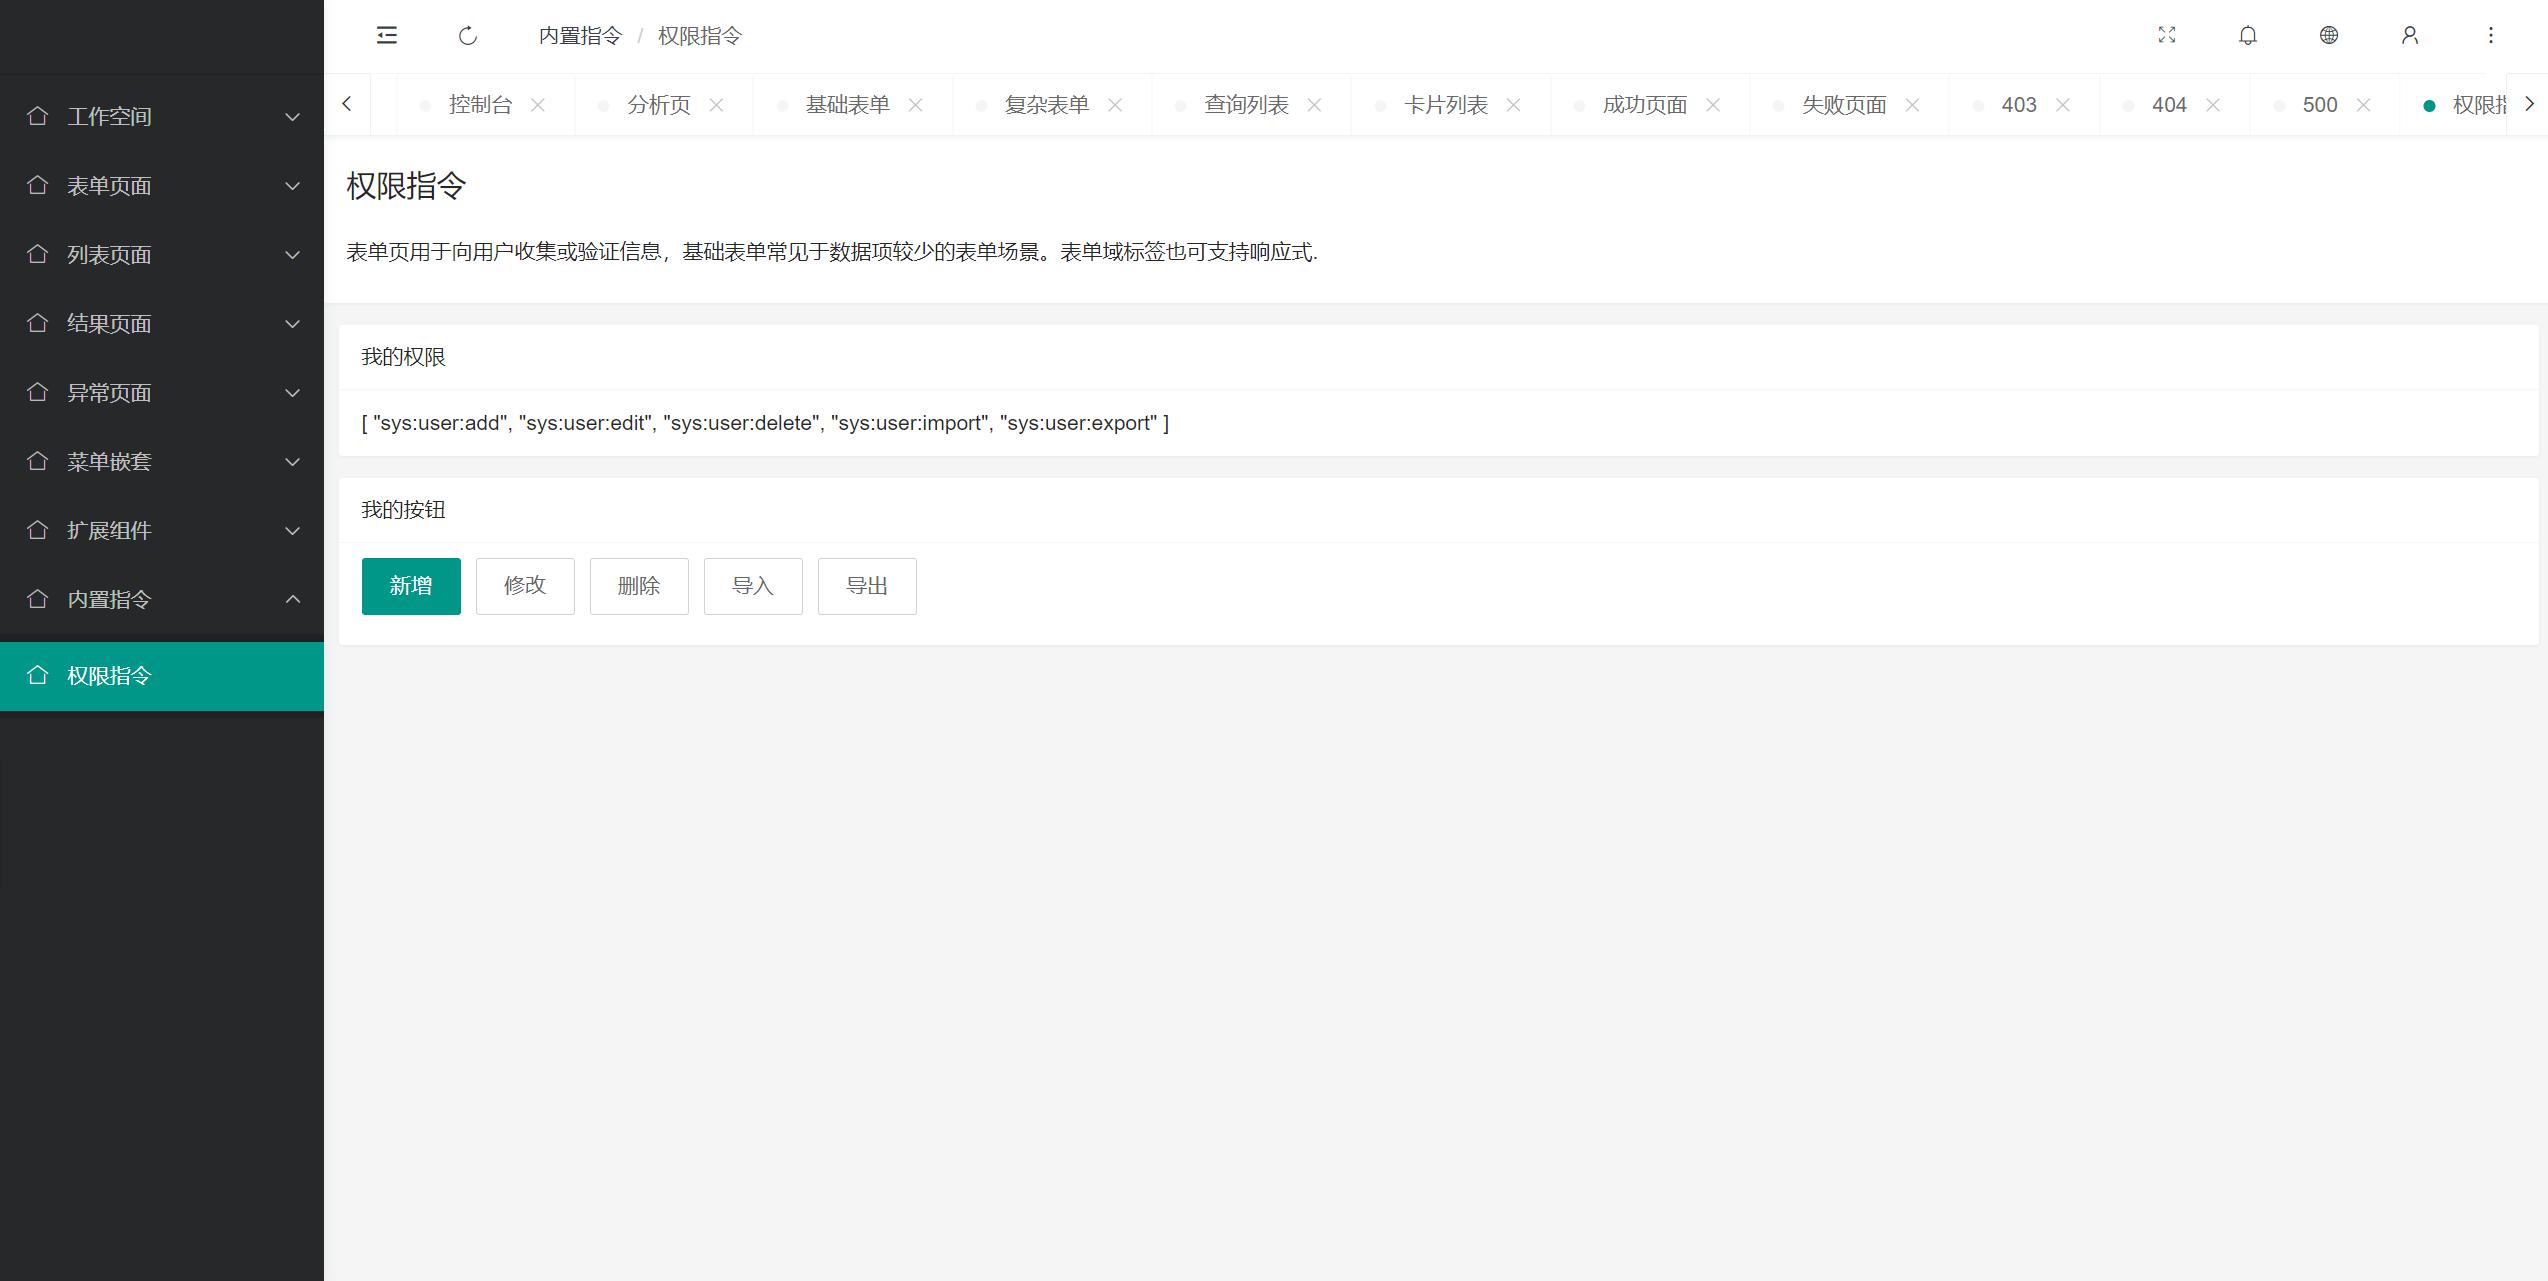2548x1281 pixels.
Task: Collapse the sidebar with the menu fold icon
Action: tap(387, 36)
